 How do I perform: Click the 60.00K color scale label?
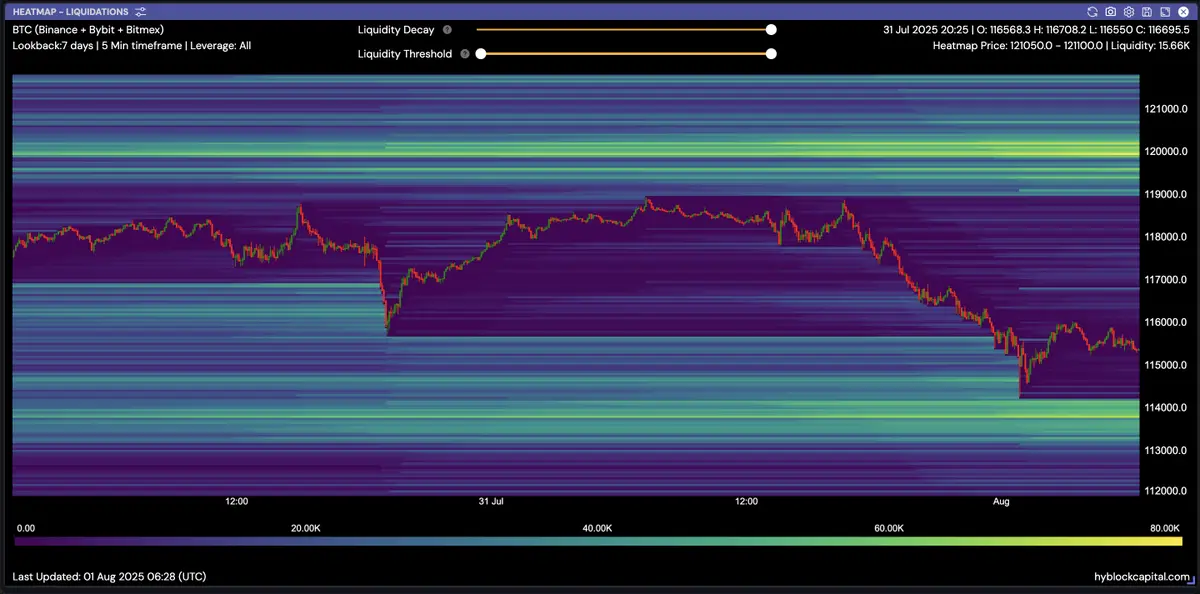[x=889, y=528]
